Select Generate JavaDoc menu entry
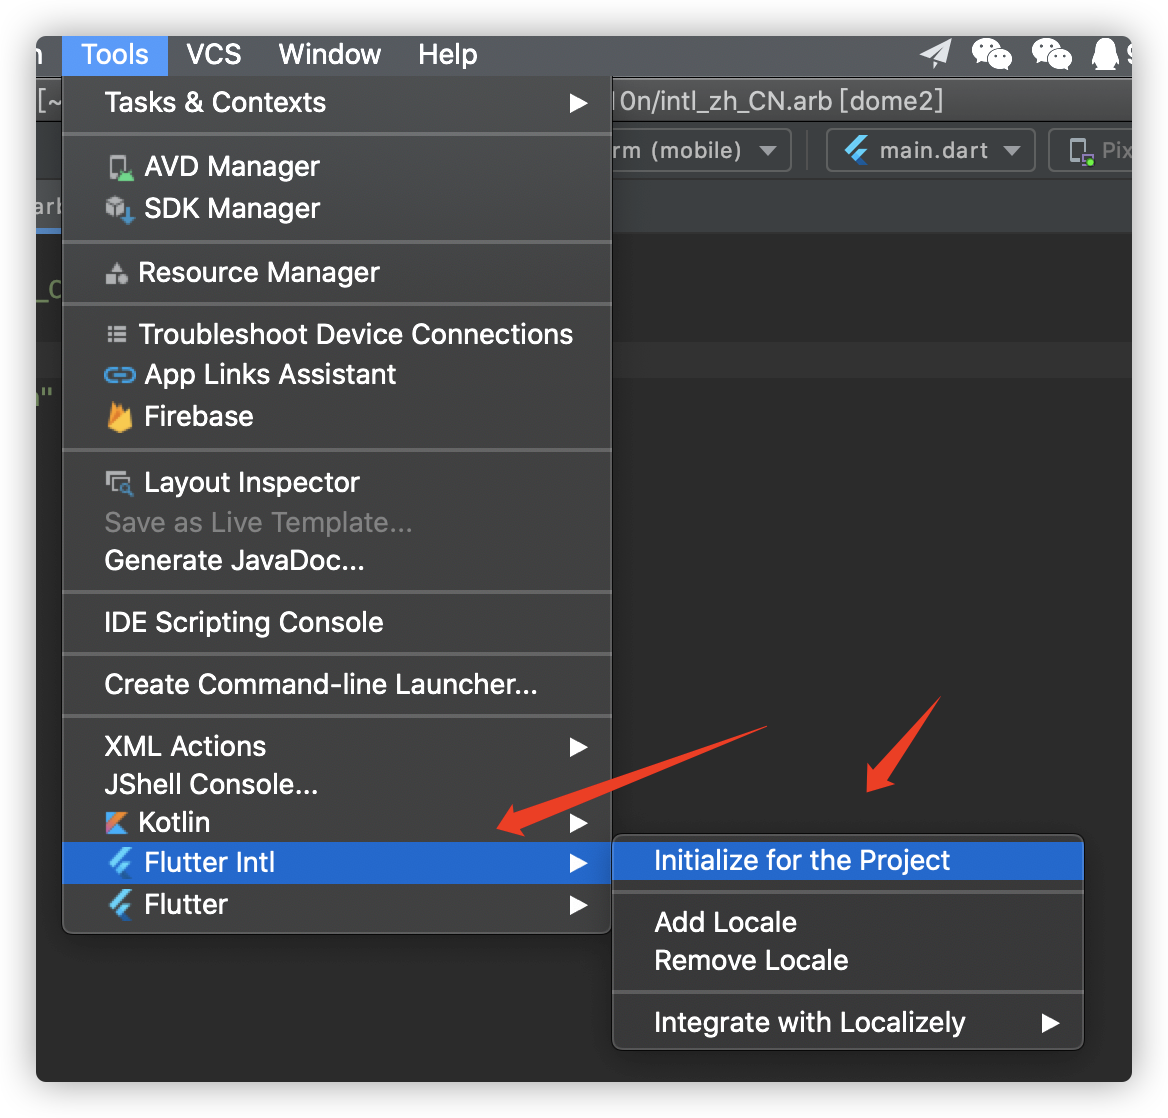The height and width of the screenshot is (1118, 1168). [337, 561]
